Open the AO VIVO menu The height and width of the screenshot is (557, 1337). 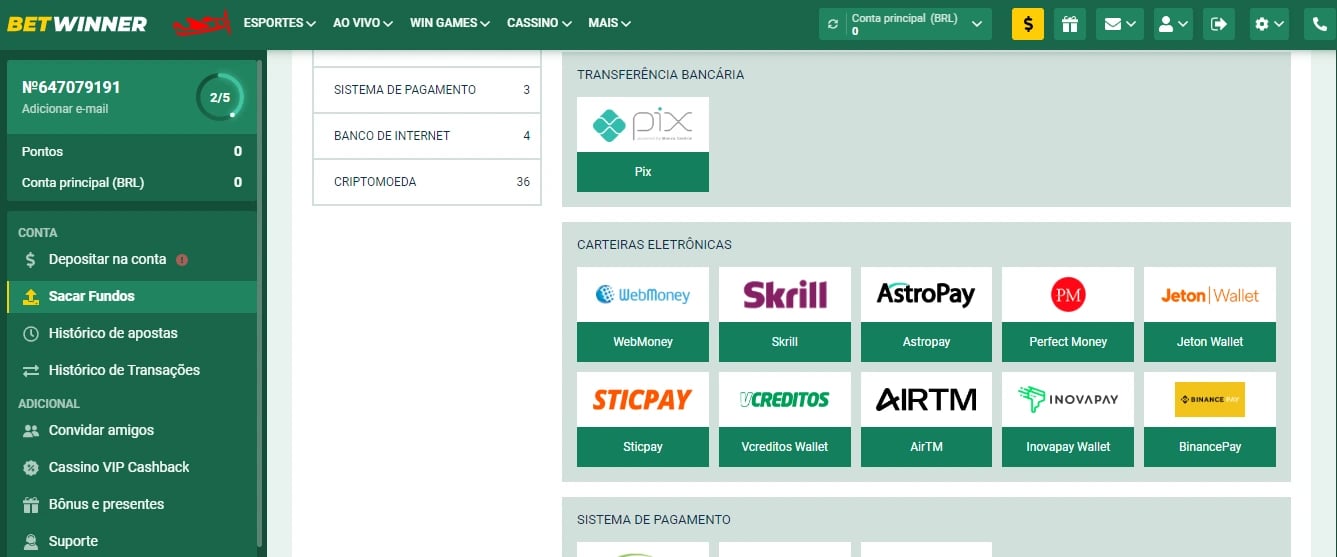point(363,23)
